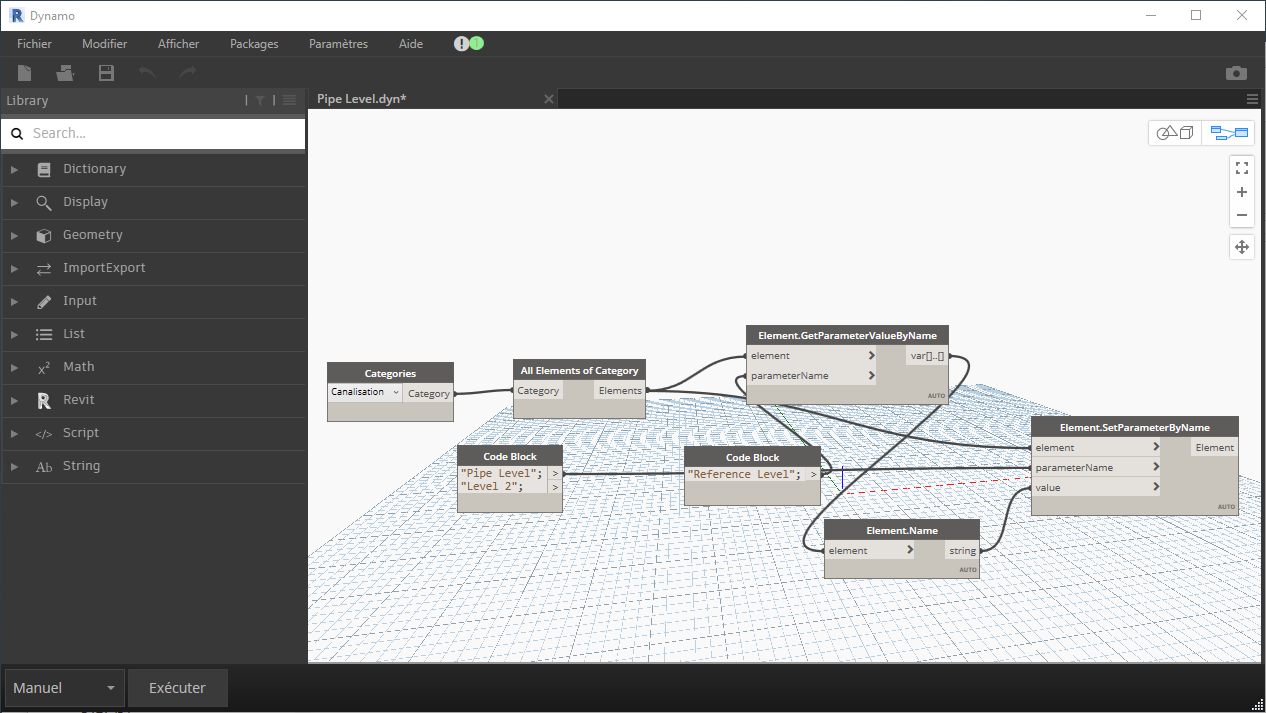Create a new workspace file

click(24, 72)
